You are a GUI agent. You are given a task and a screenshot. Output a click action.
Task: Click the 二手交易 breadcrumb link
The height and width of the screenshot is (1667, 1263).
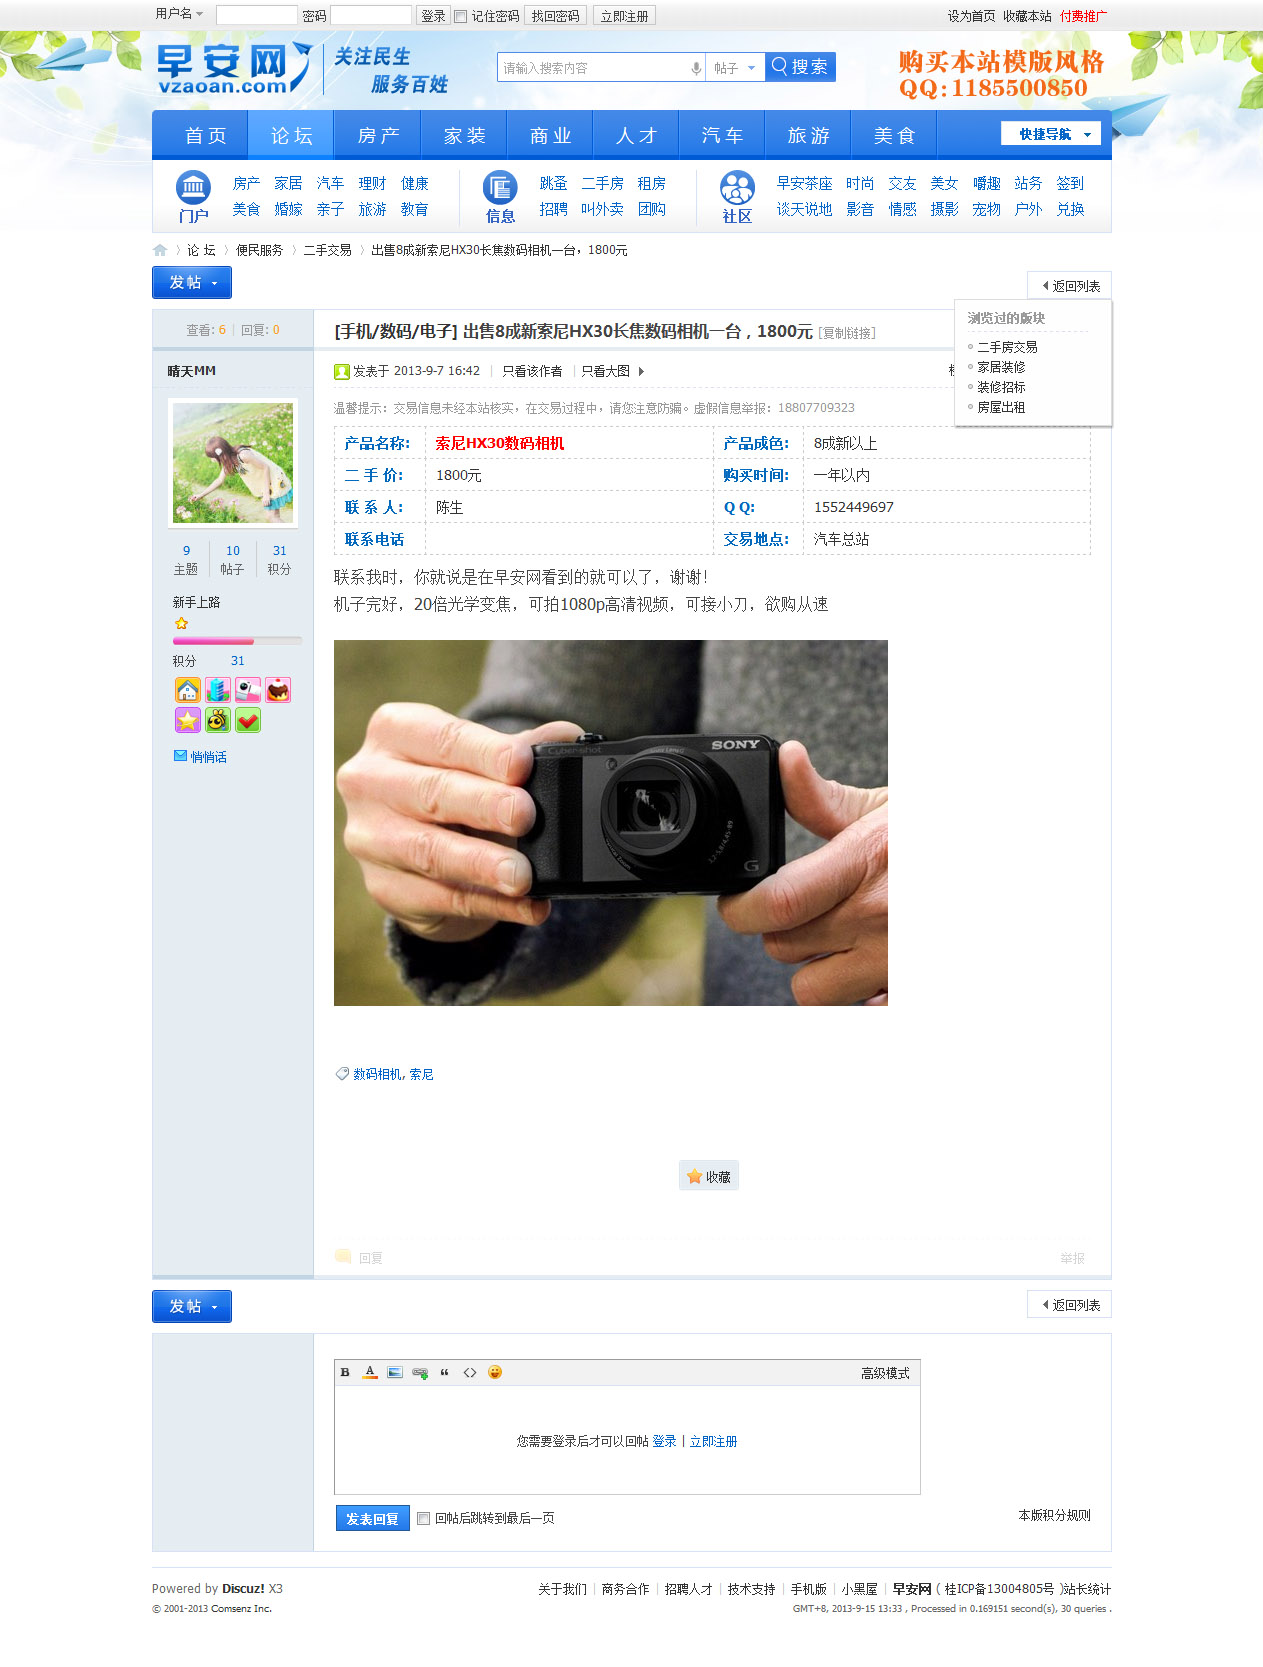[x=327, y=250]
